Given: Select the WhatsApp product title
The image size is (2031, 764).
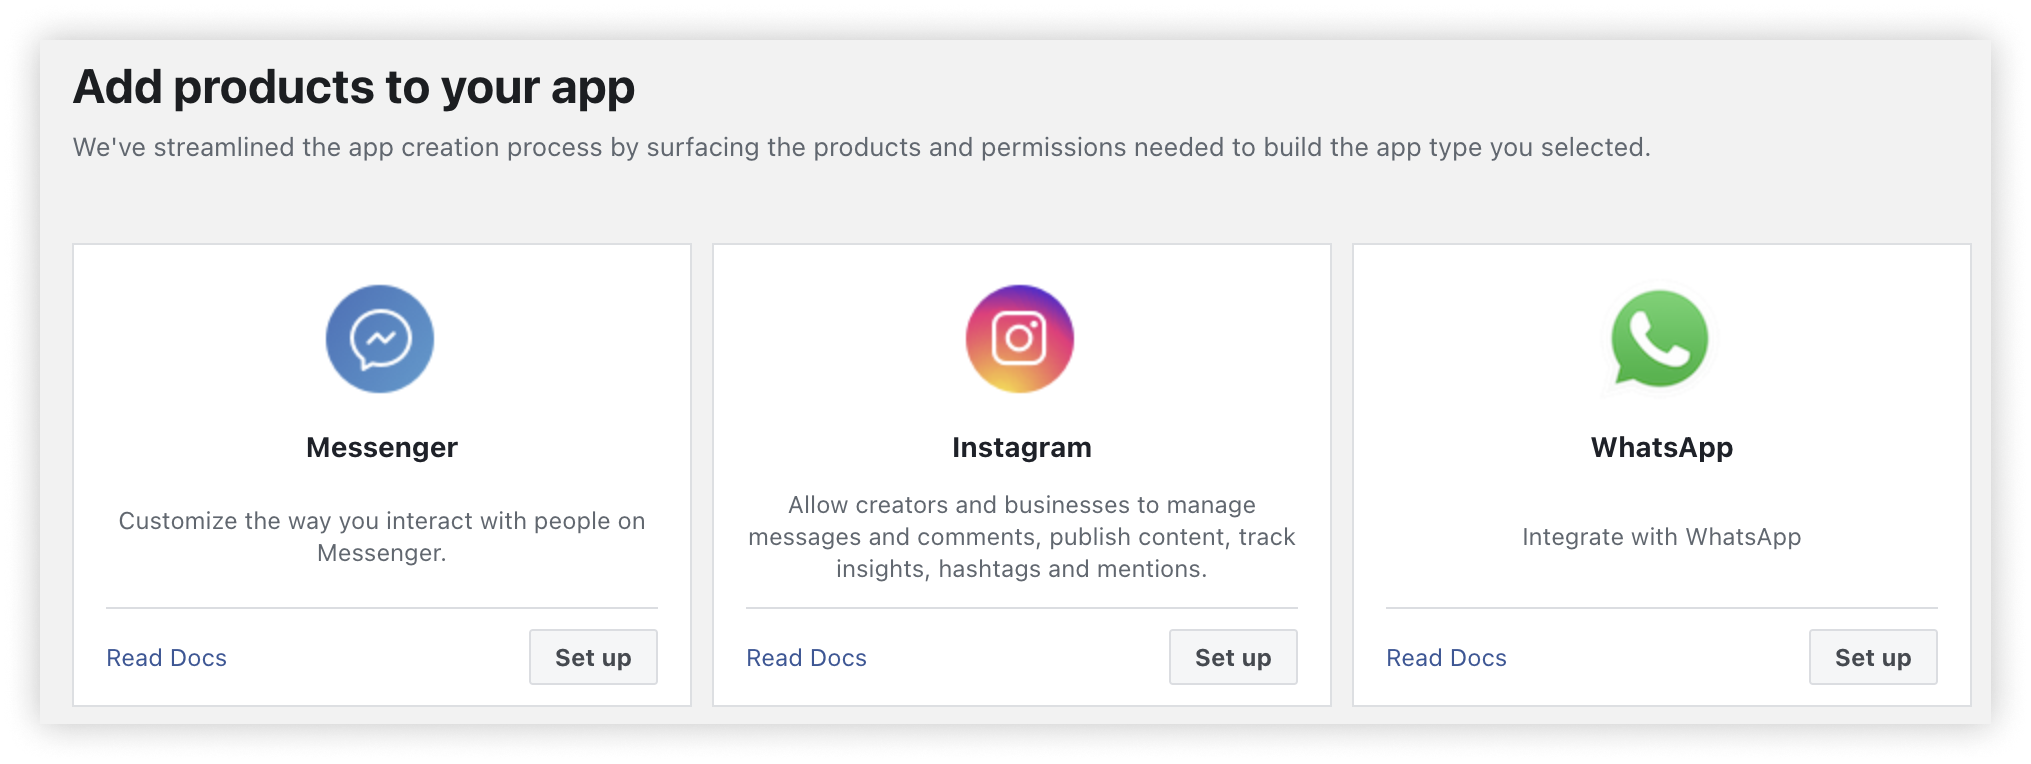Looking at the screenshot, I should (1662, 447).
